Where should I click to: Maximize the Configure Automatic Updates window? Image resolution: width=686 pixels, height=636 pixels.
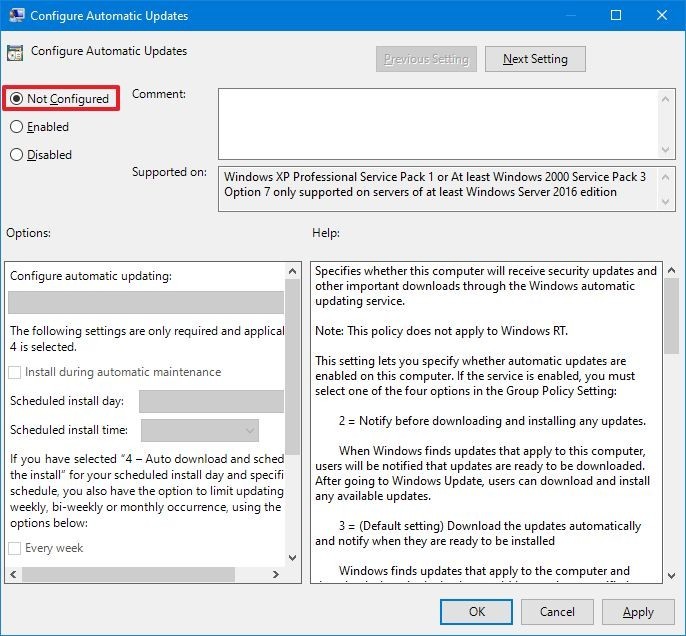point(616,15)
